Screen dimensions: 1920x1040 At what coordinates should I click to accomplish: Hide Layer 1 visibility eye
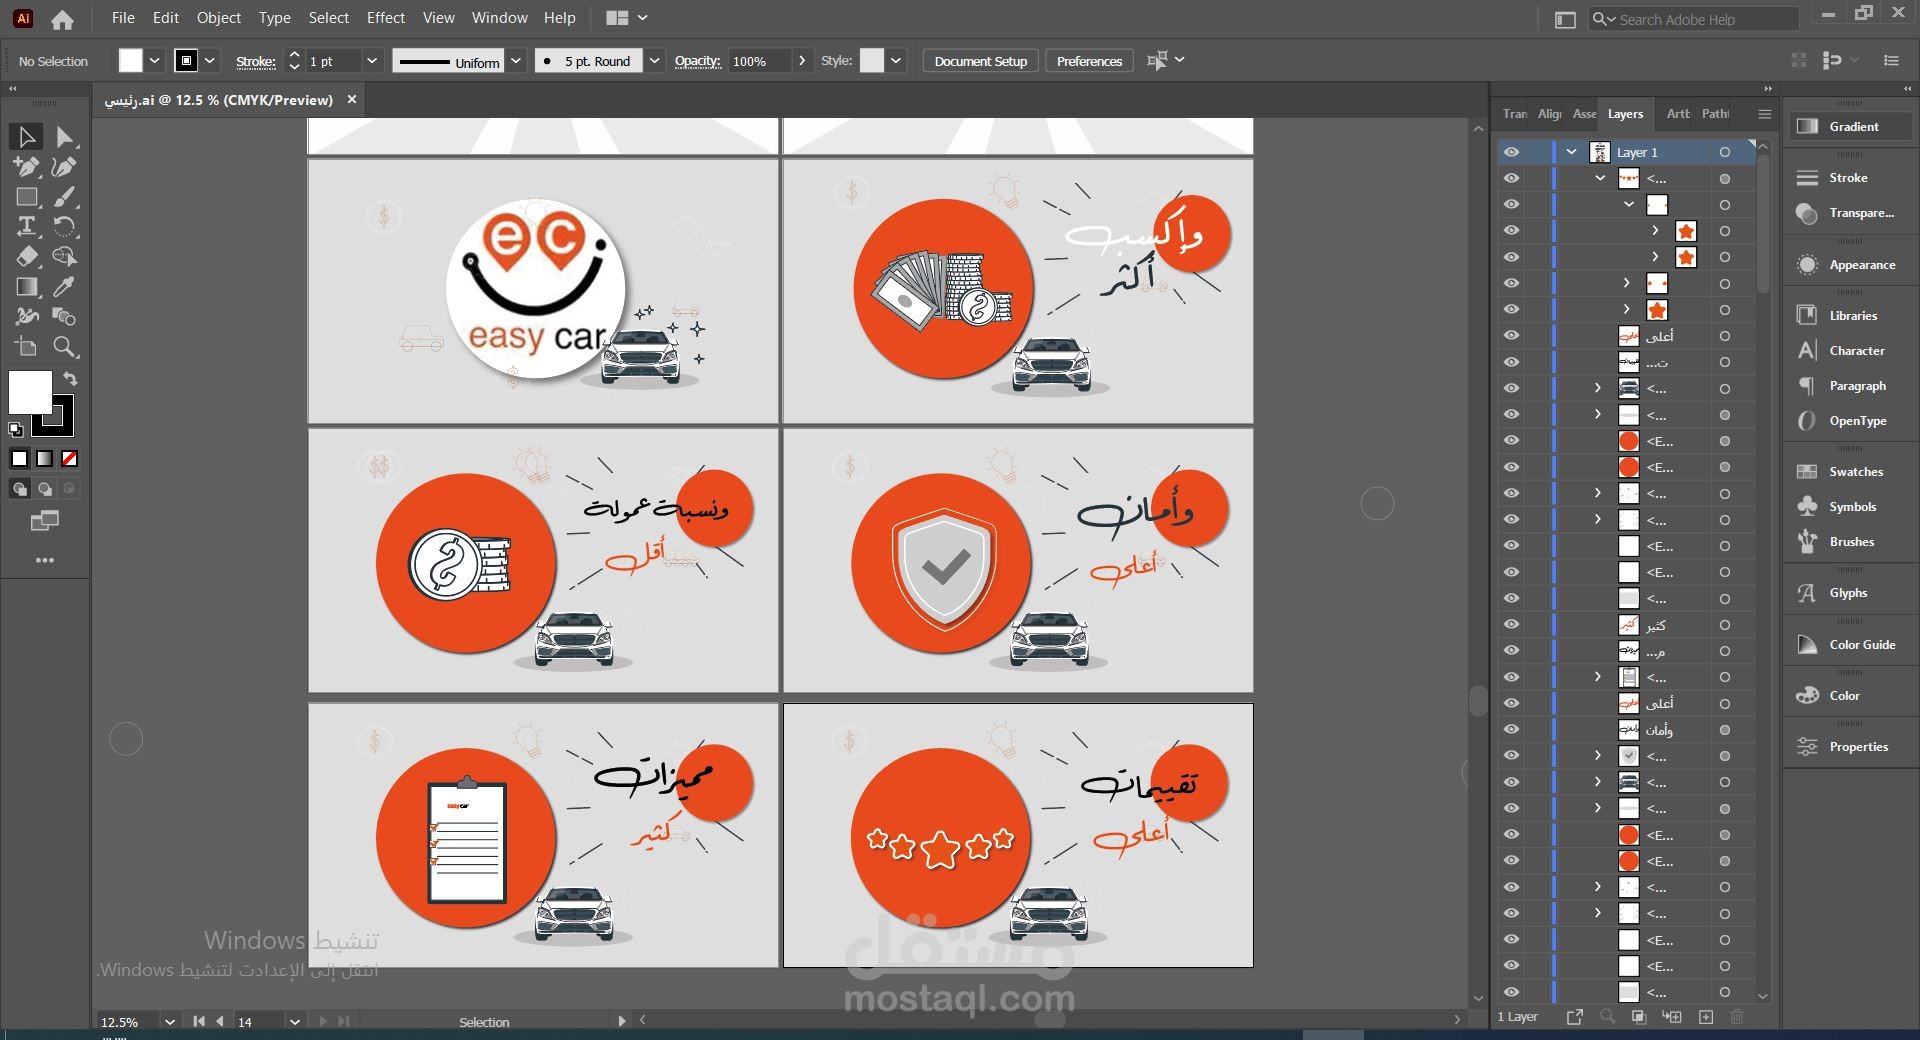pos(1511,152)
